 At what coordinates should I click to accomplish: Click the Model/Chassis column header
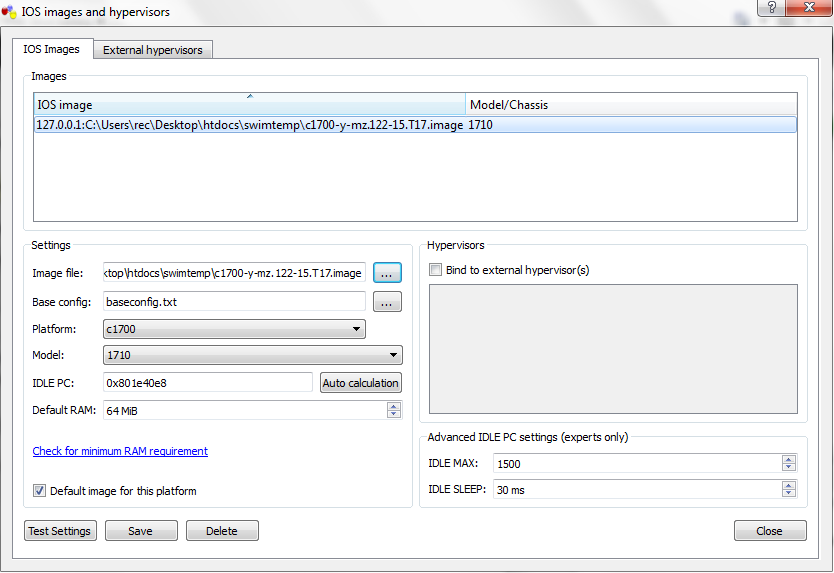tap(631, 104)
